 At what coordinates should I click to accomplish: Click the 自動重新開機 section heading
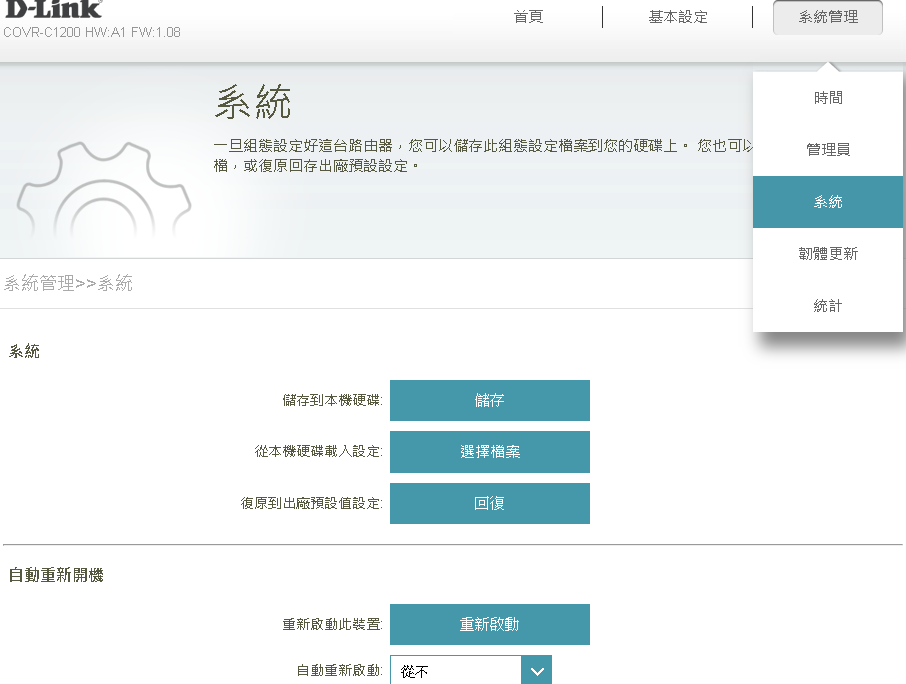56,576
